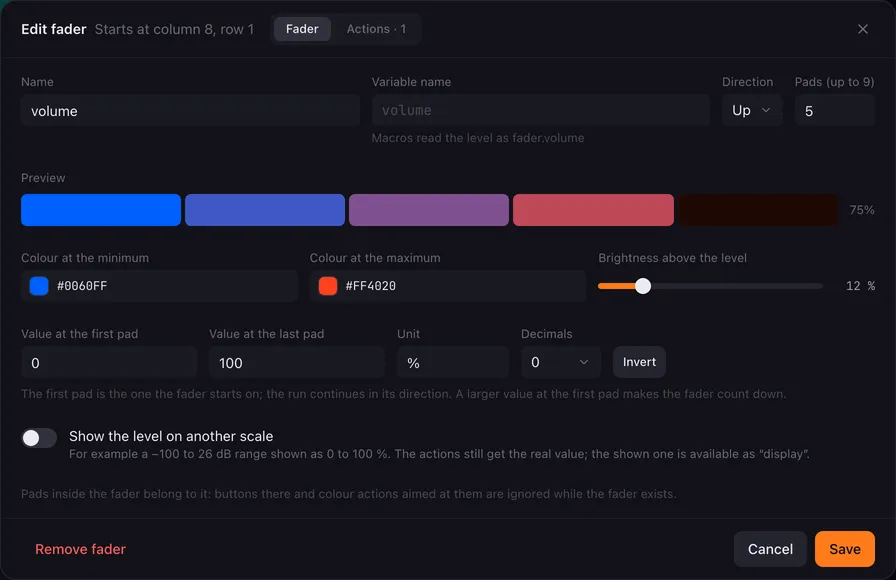Open the Actions · 1 tab
This screenshot has width=896, height=580.
[x=376, y=29]
